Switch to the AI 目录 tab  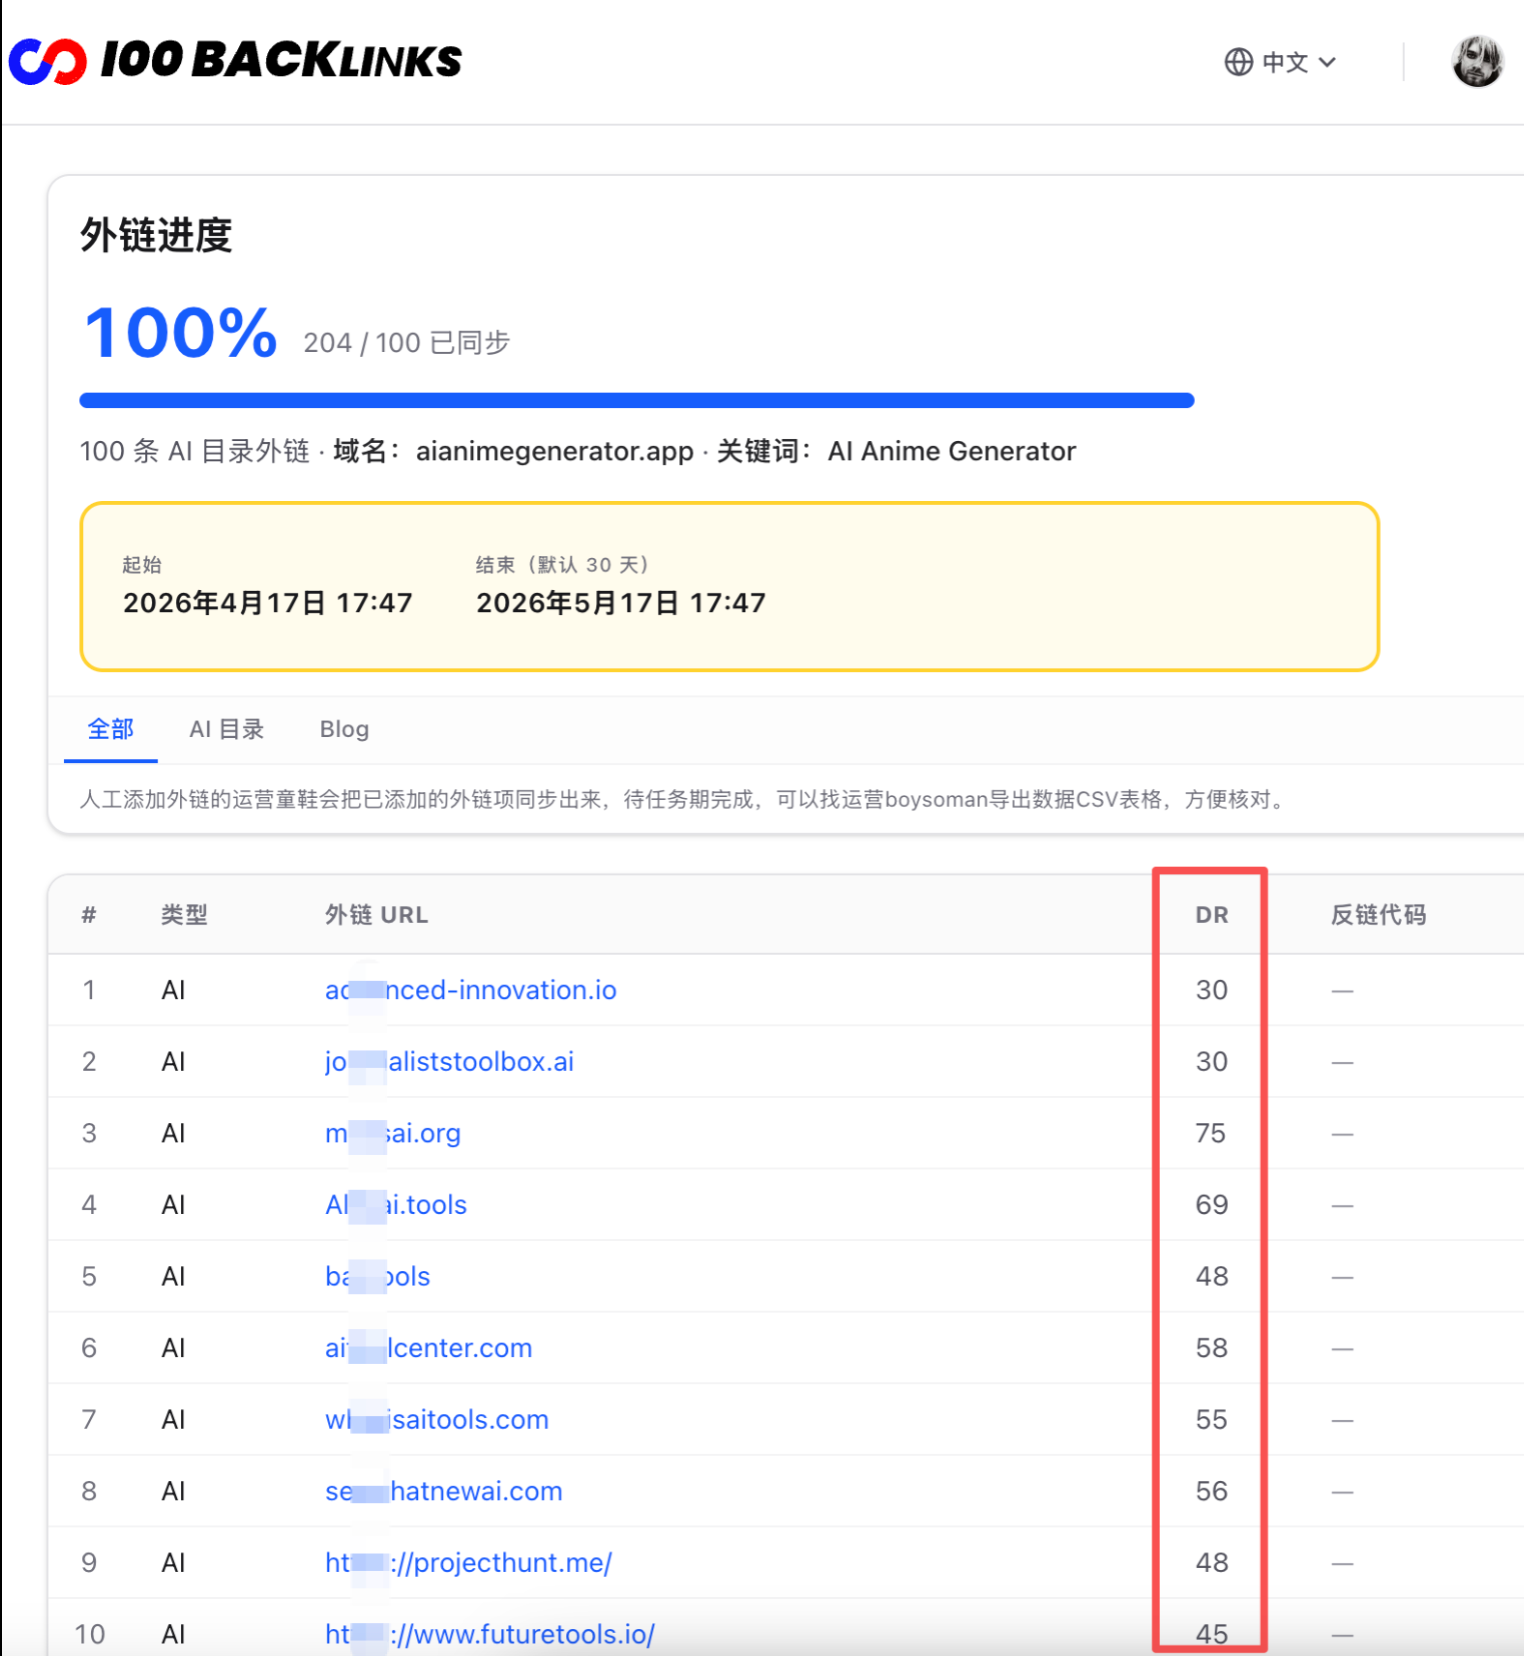tap(227, 729)
